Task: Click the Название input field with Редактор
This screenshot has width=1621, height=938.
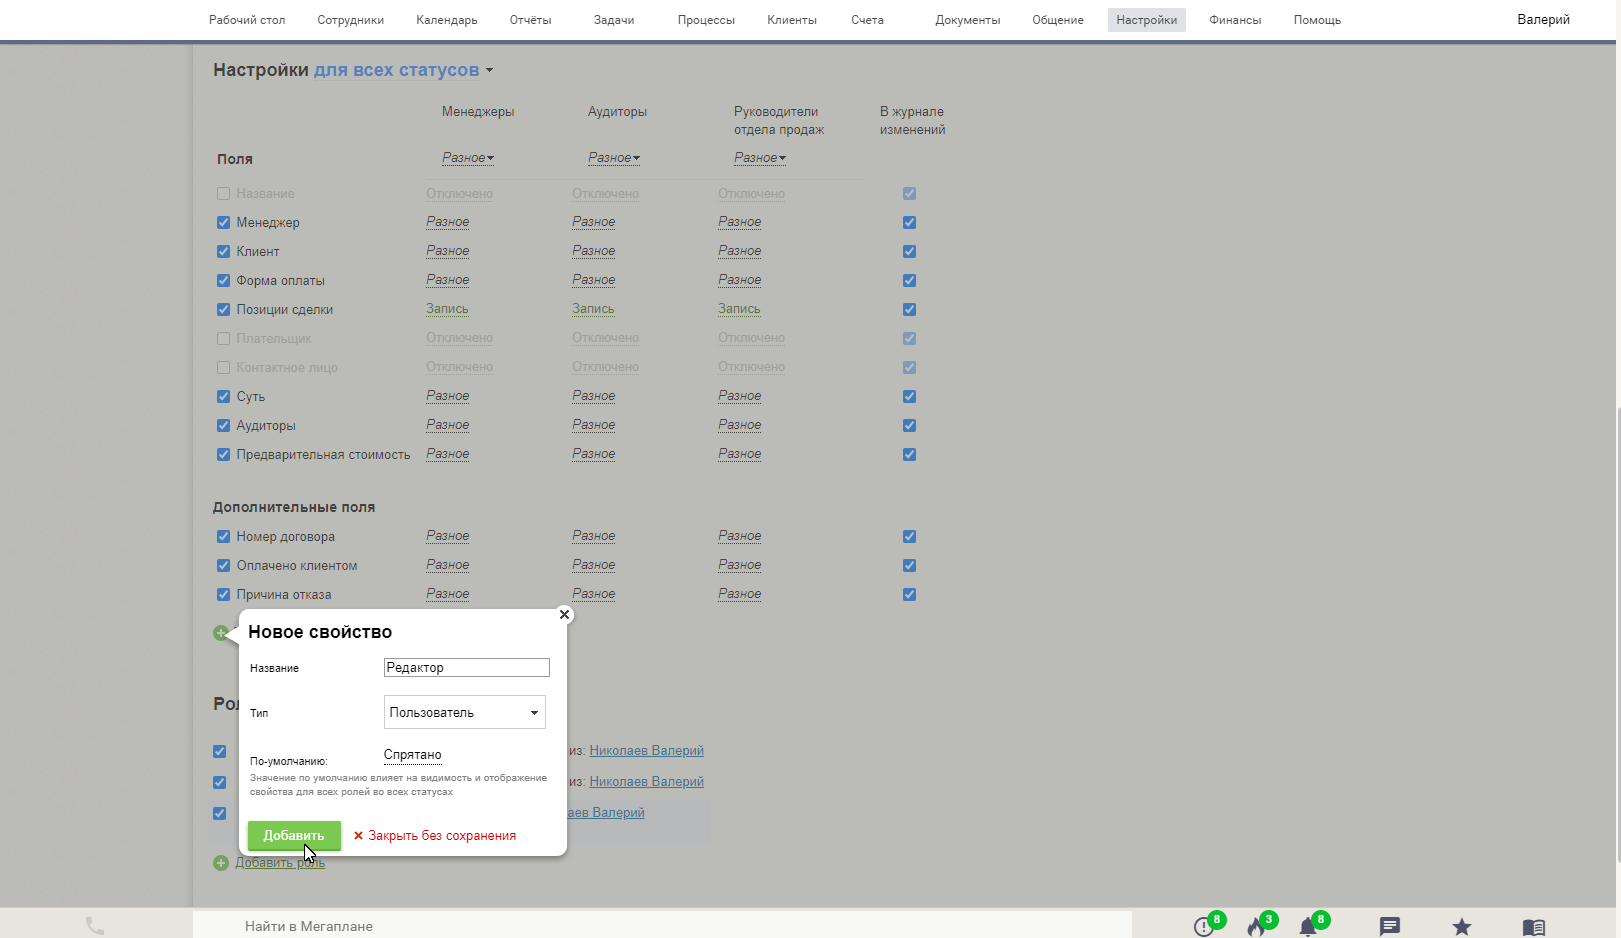Action: coord(467,668)
